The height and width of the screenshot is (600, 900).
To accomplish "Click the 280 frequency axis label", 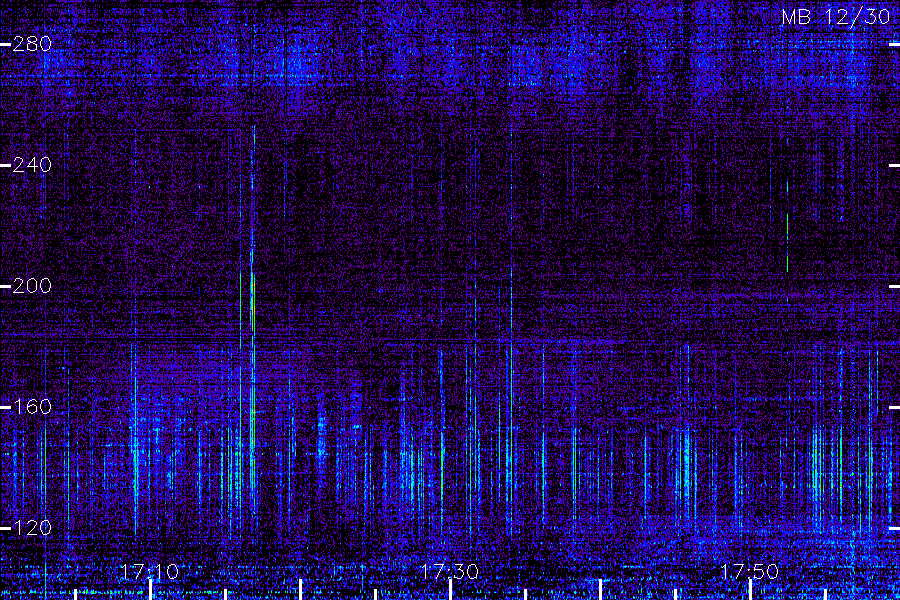I will coord(32,44).
